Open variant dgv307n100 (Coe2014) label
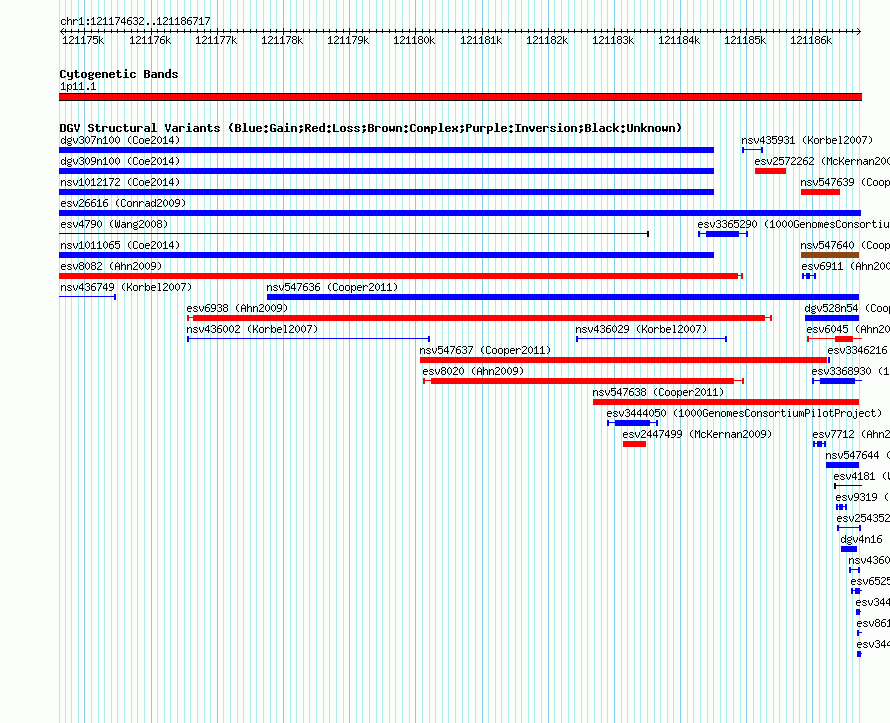The width and height of the screenshot is (890, 723). point(120,140)
